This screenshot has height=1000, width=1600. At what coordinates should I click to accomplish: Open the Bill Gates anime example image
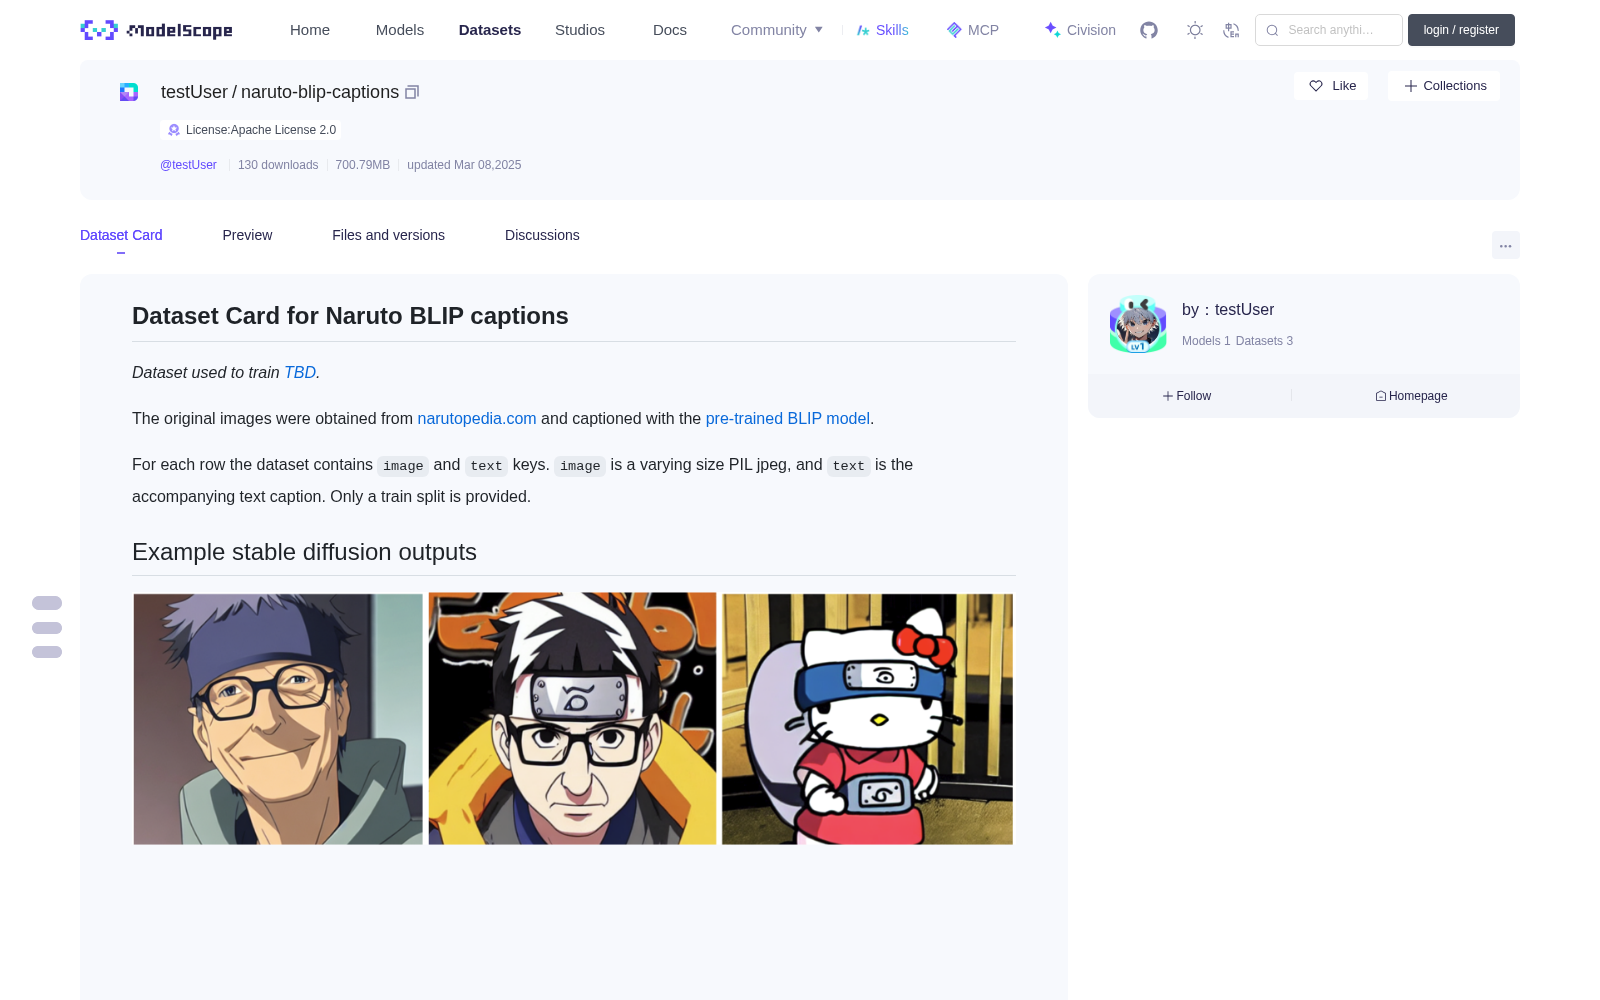(x=278, y=719)
